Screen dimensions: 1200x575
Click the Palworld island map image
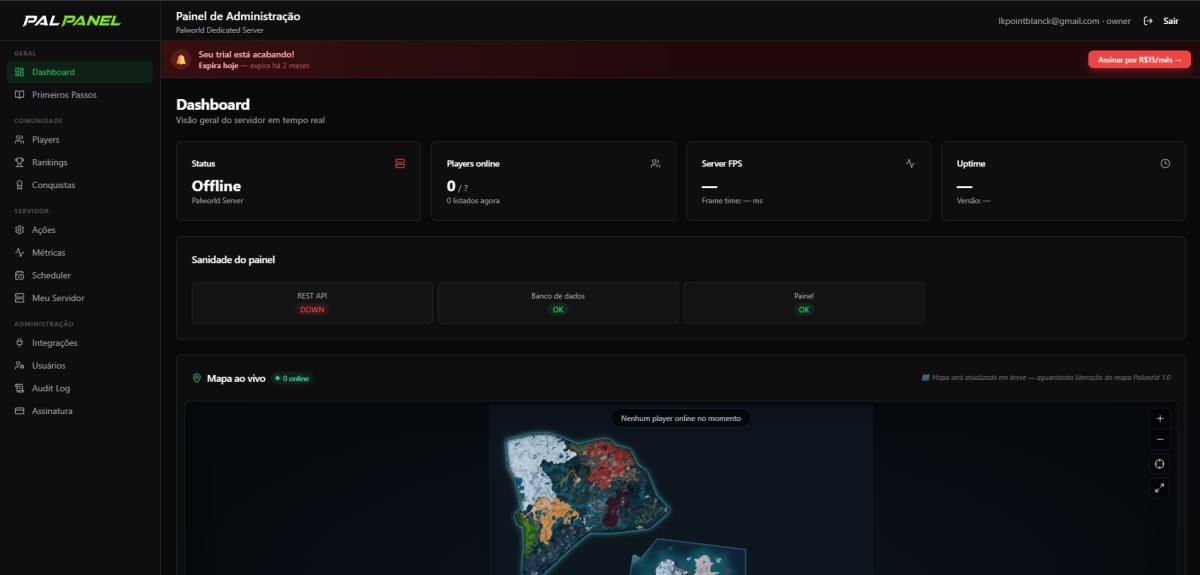[x=680, y=490]
